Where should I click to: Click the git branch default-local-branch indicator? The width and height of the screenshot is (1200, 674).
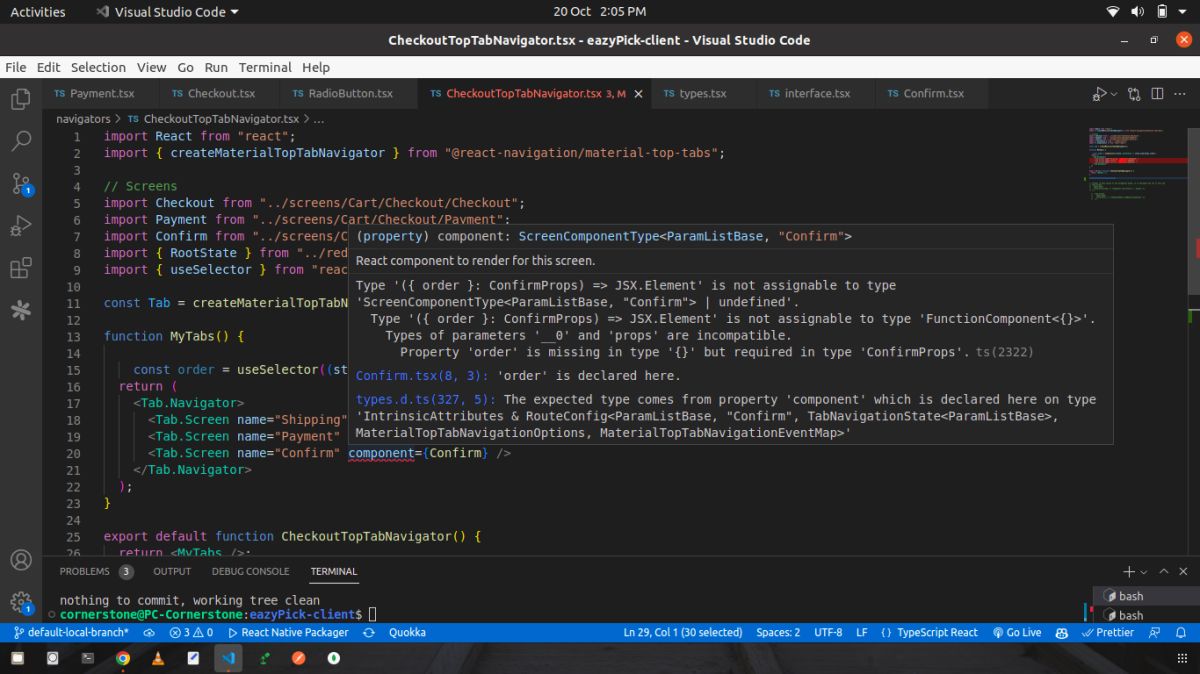(71, 632)
